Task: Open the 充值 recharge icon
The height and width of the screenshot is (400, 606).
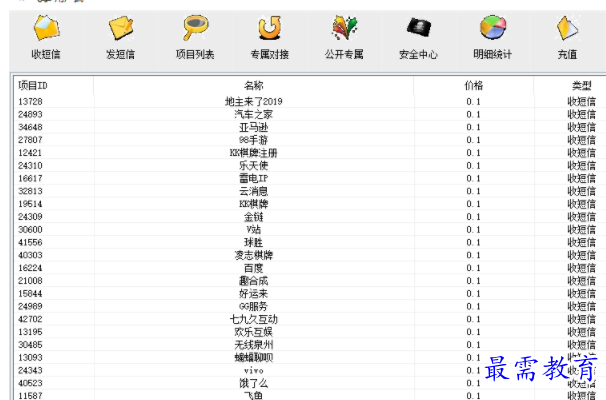Action: coord(567,27)
